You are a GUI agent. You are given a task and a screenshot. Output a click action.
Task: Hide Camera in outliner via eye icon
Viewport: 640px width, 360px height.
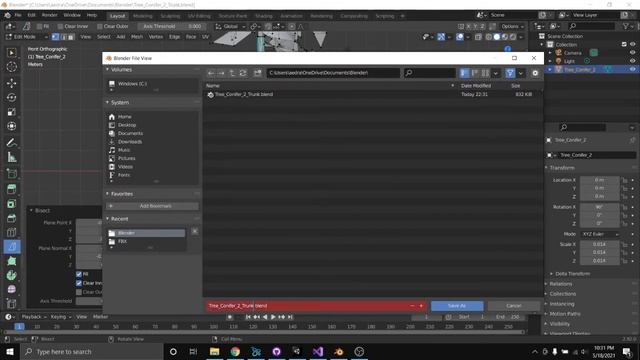(x=632, y=53)
